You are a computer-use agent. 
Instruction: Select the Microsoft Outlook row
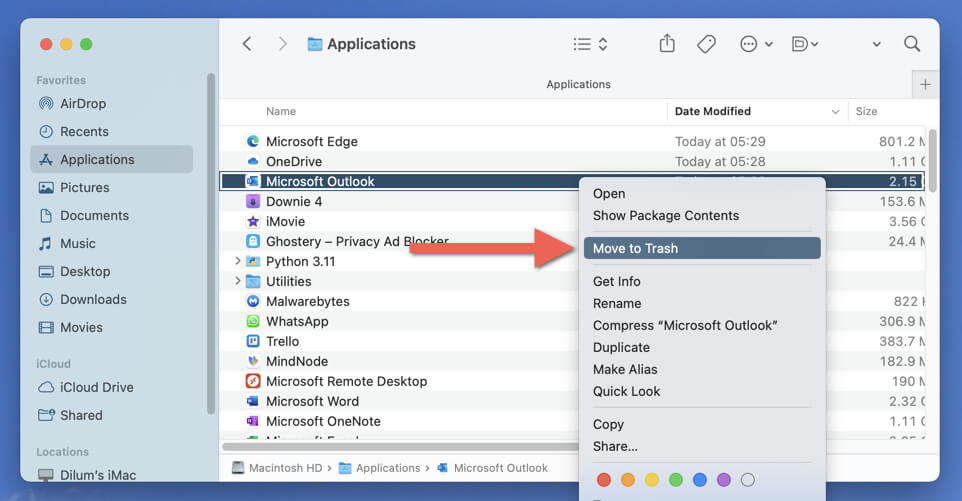(399, 182)
